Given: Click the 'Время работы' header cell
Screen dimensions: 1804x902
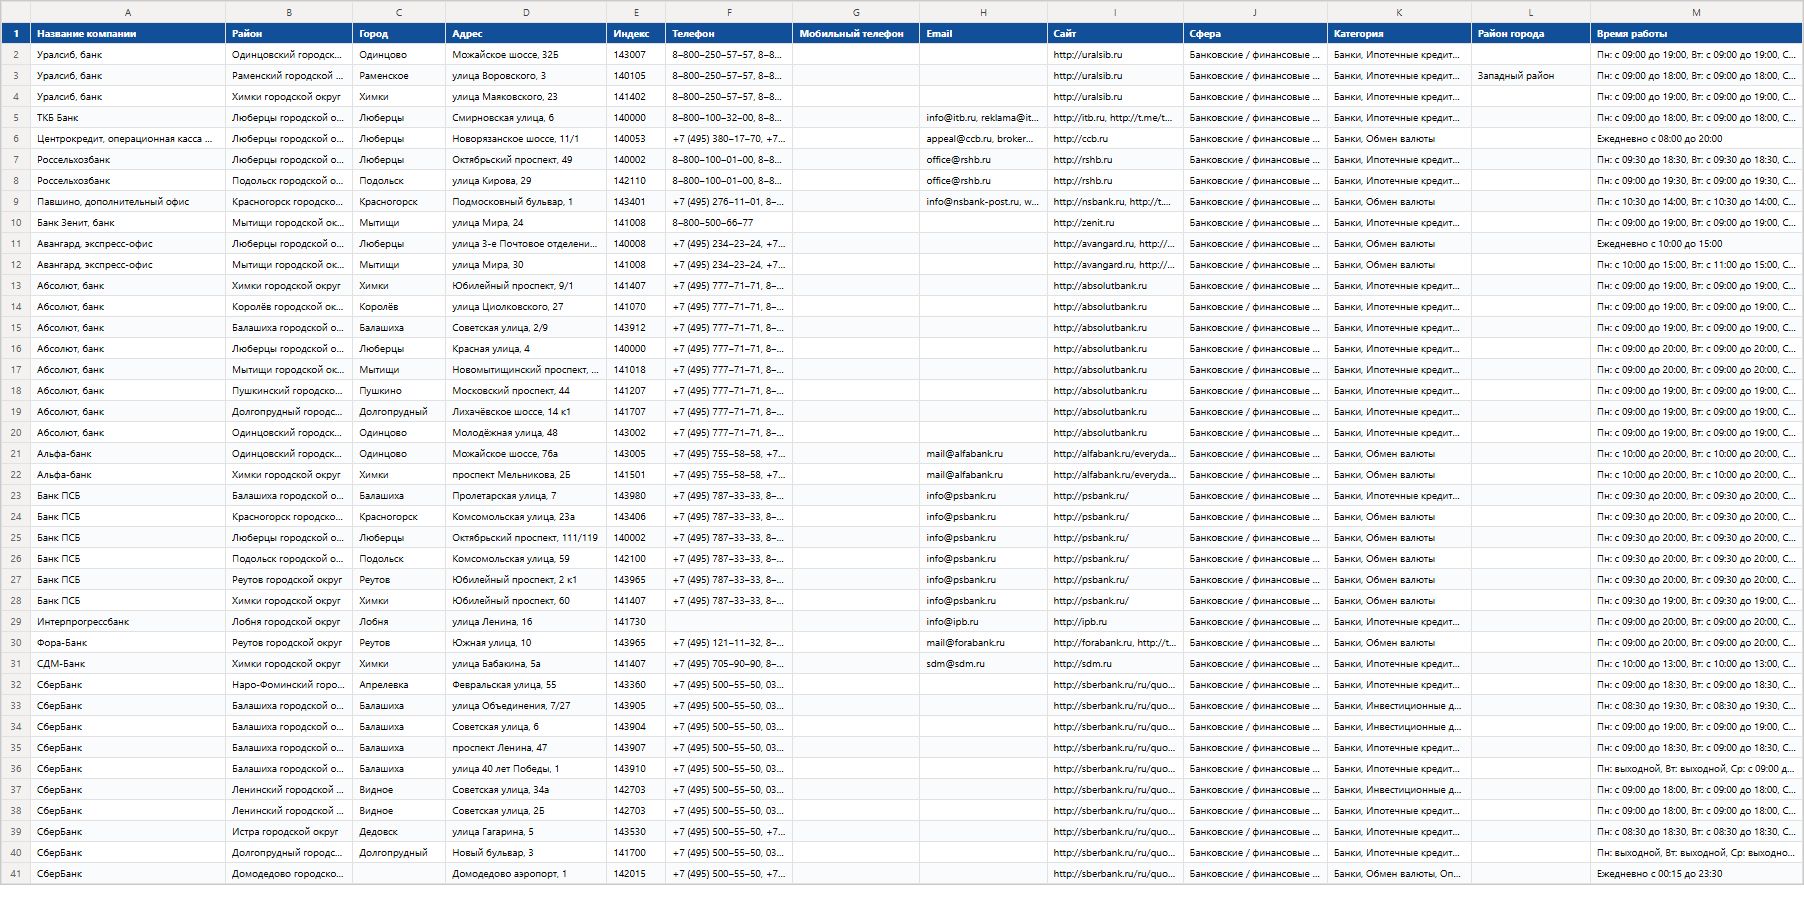Looking at the screenshot, I should pyautogui.click(x=1696, y=34).
